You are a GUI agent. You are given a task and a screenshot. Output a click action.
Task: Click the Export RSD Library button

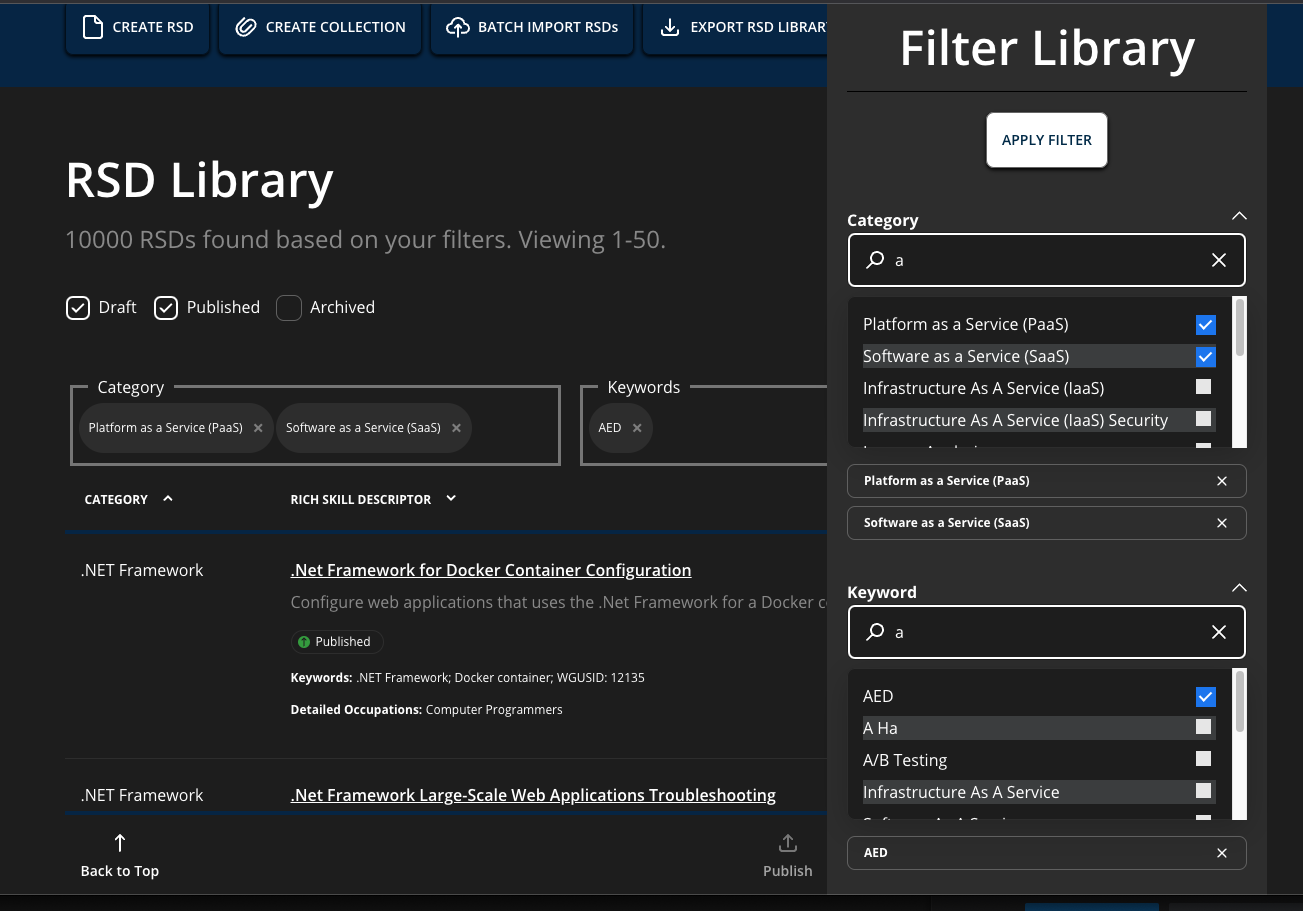pos(735,27)
